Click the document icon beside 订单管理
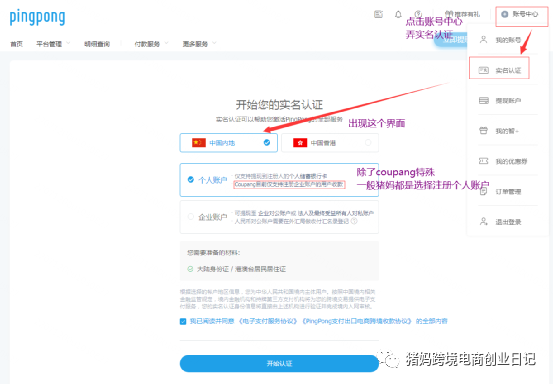Screen dimensions: 553x384 pos(484,191)
